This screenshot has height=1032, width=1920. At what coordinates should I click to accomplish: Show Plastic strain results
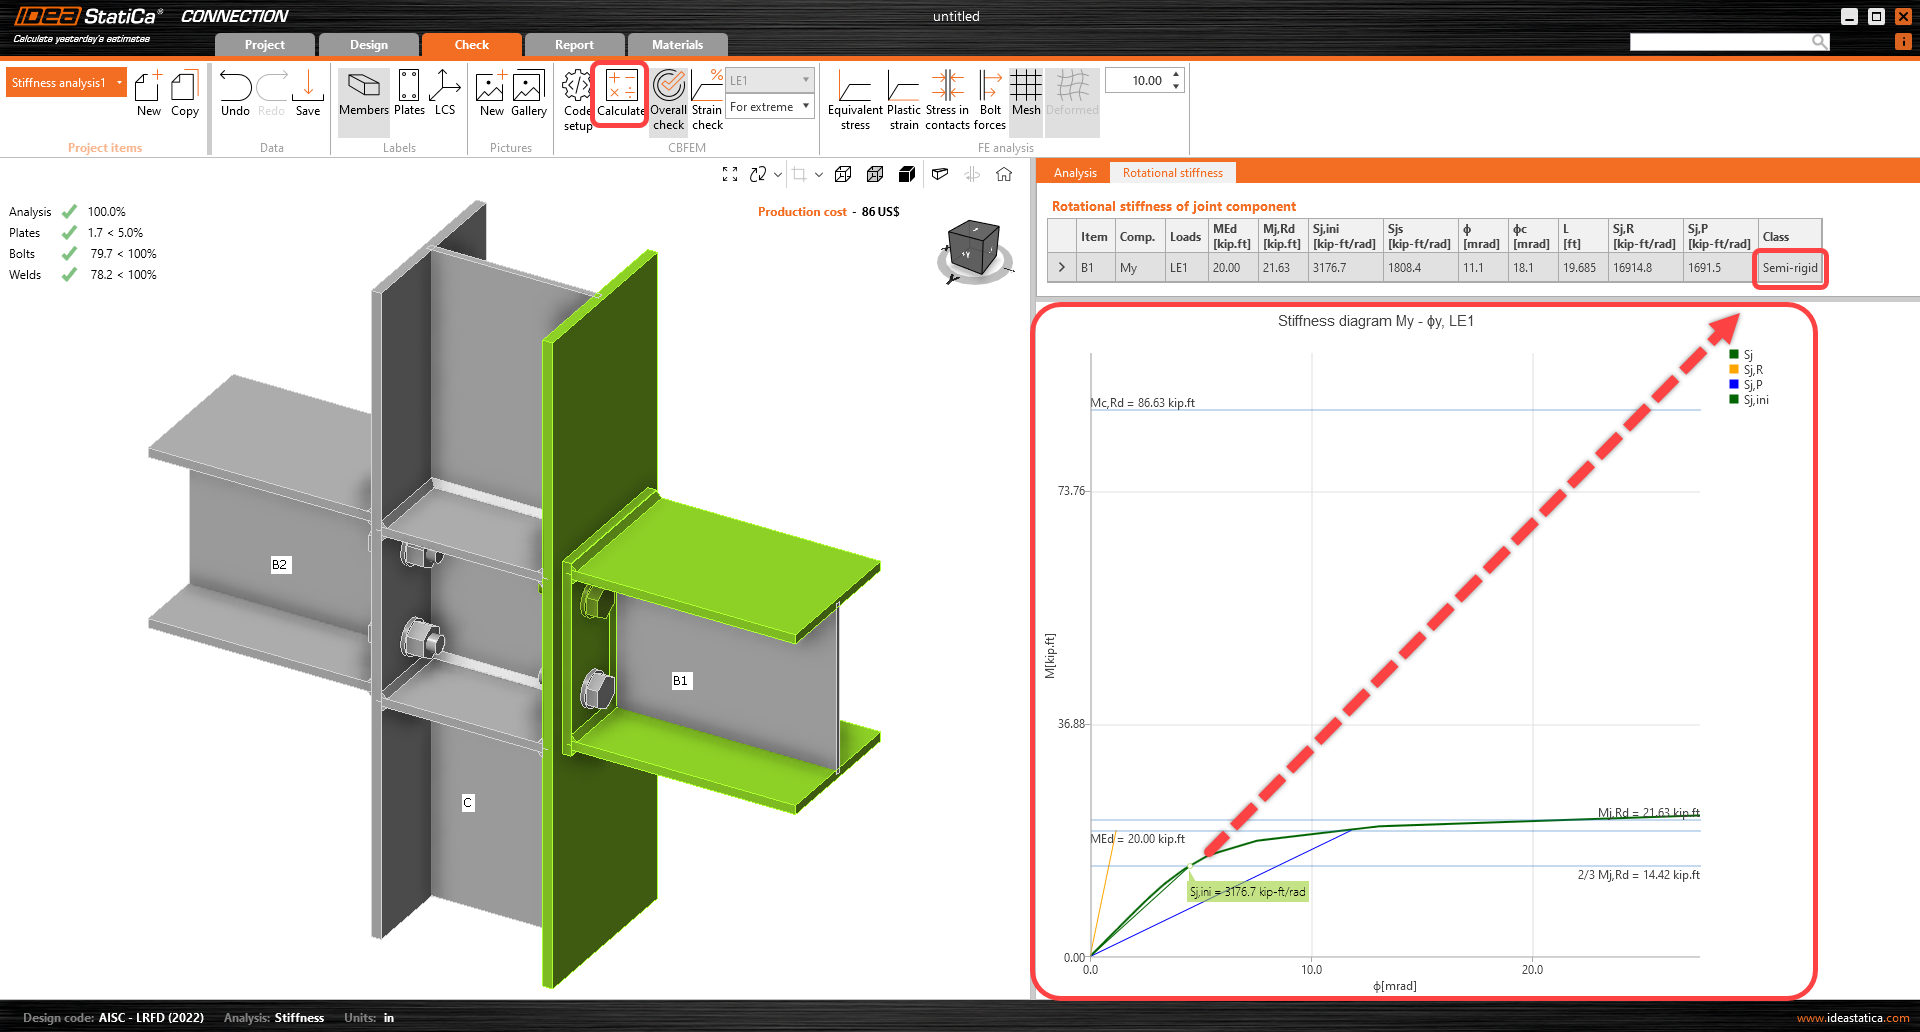coord(903,100)
